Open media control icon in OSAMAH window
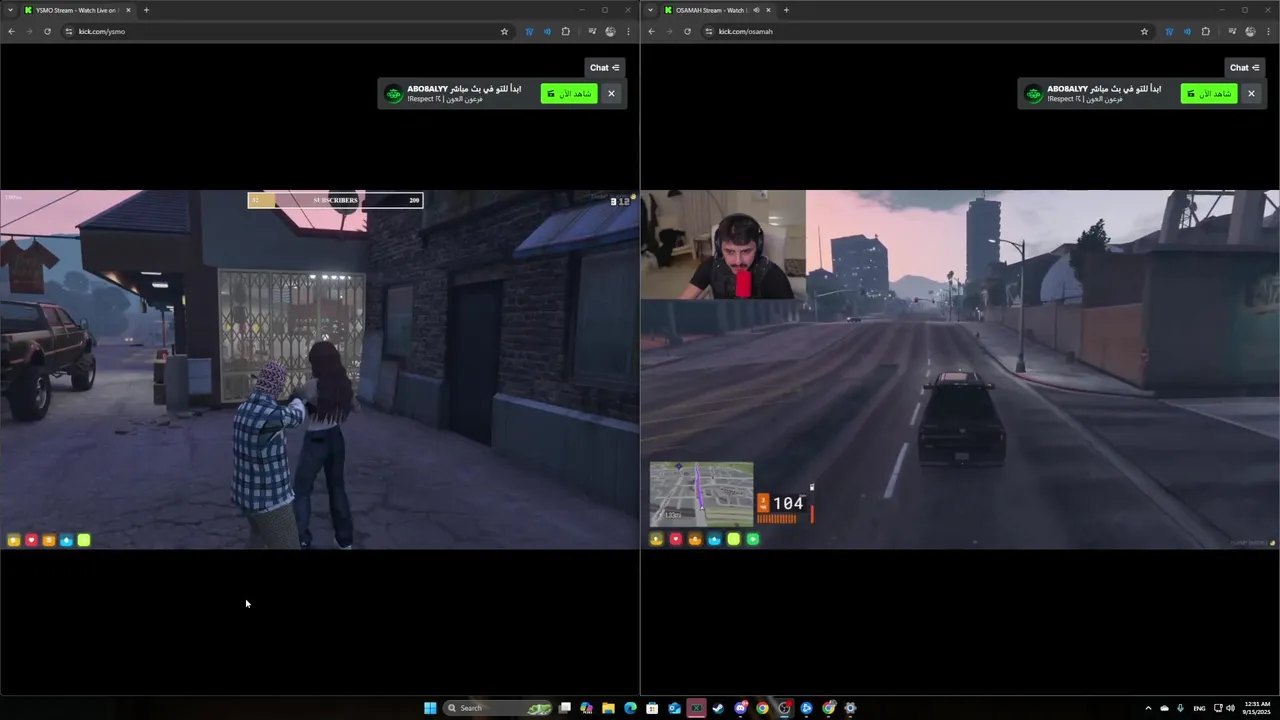 pos(1232,31)
